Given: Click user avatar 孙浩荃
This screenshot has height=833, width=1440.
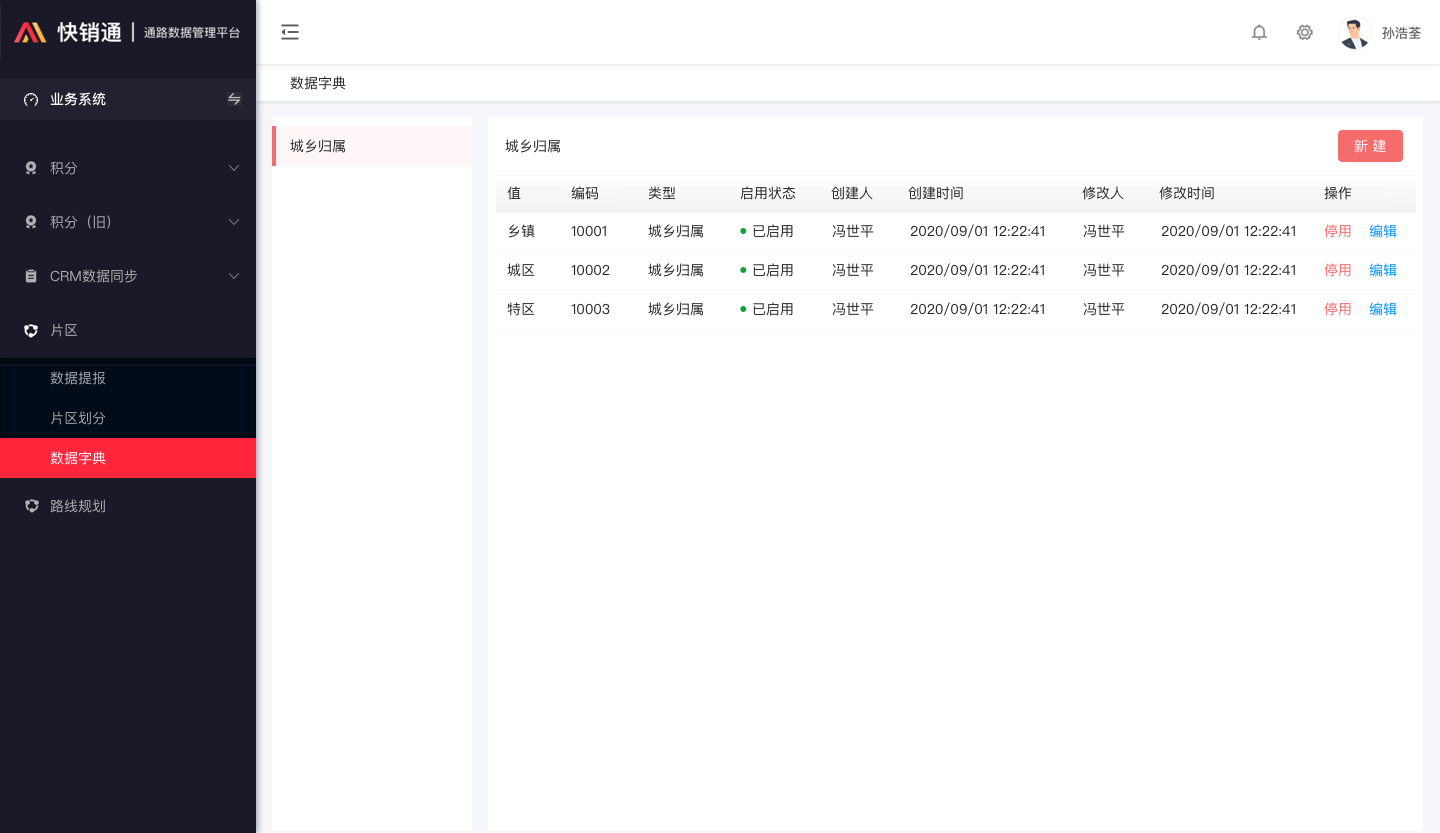Looking at the screenshot, I should tap(1353, 32).
